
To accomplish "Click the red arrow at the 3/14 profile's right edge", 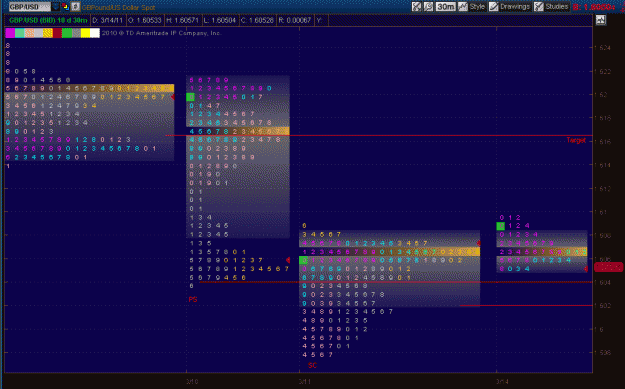I will pos(586,269).
